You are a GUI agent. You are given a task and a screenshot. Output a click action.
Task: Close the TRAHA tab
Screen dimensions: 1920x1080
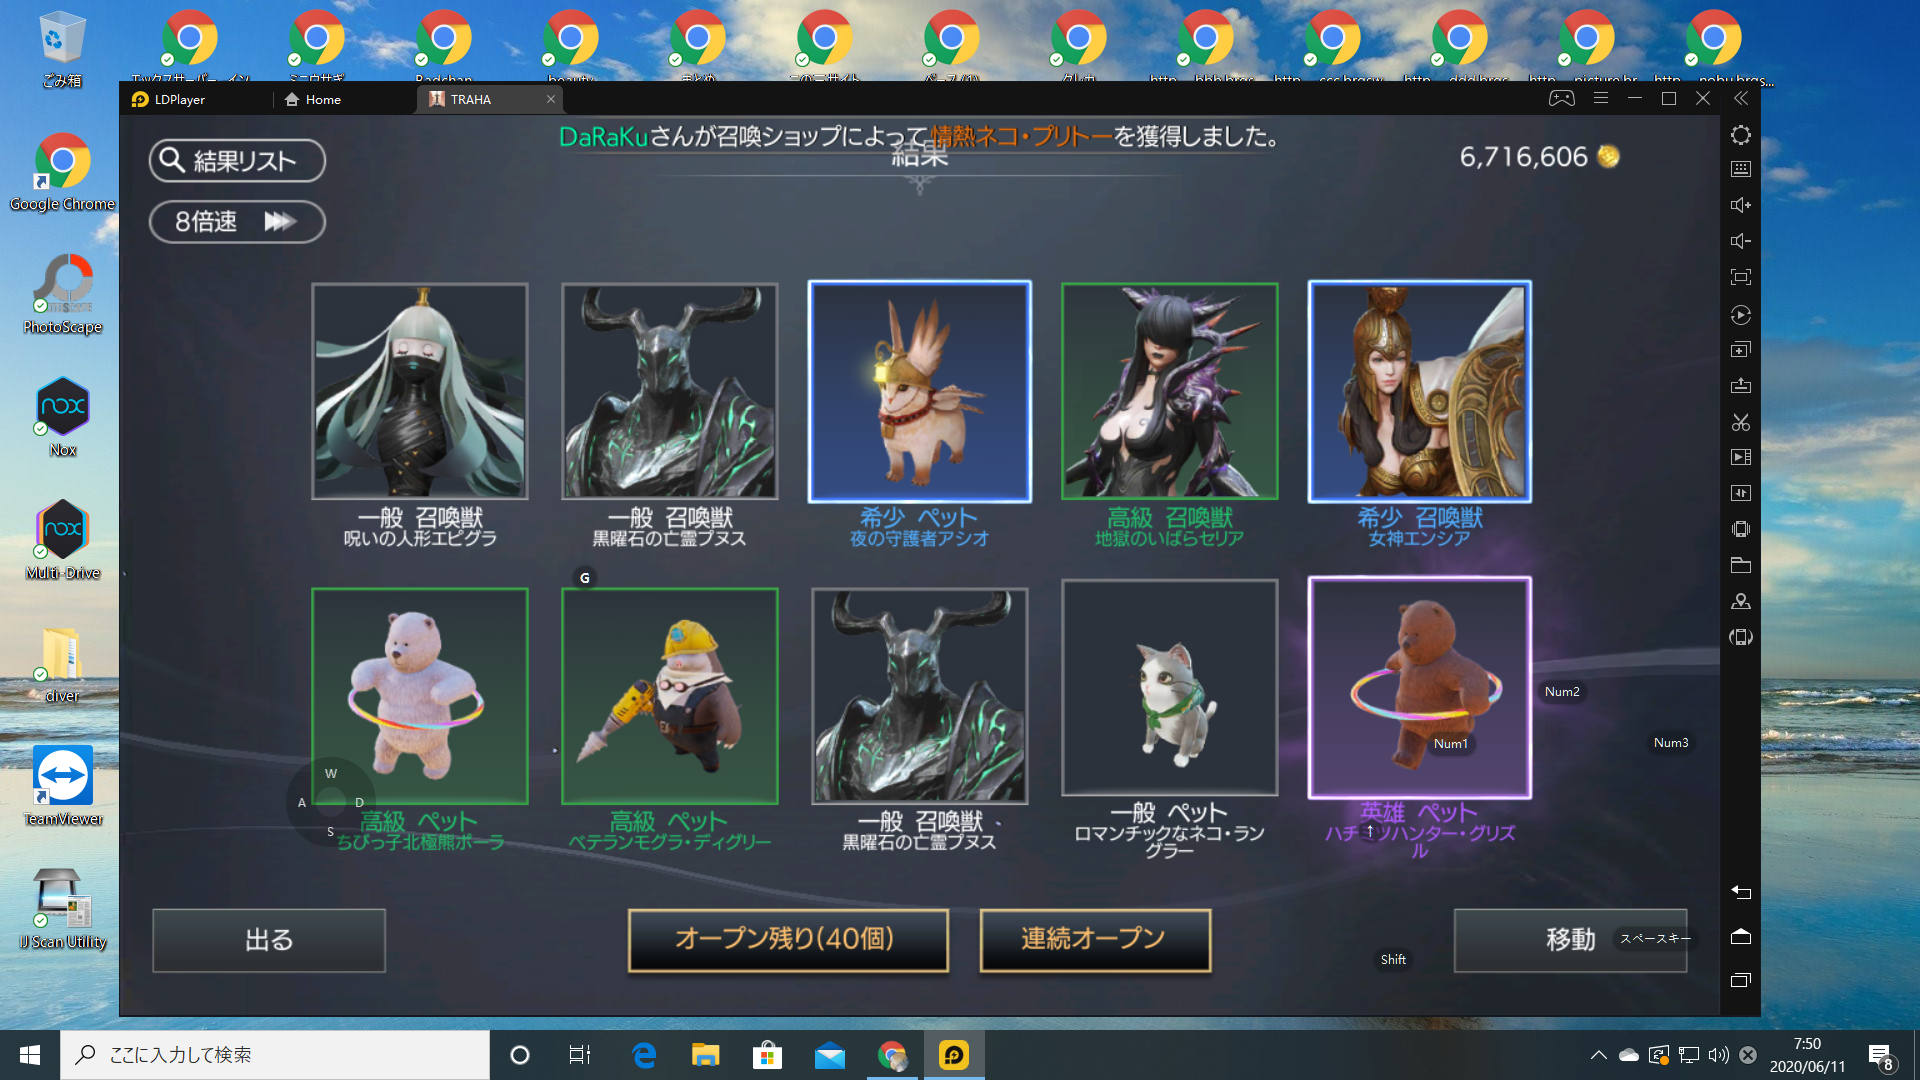pos(551,99)
